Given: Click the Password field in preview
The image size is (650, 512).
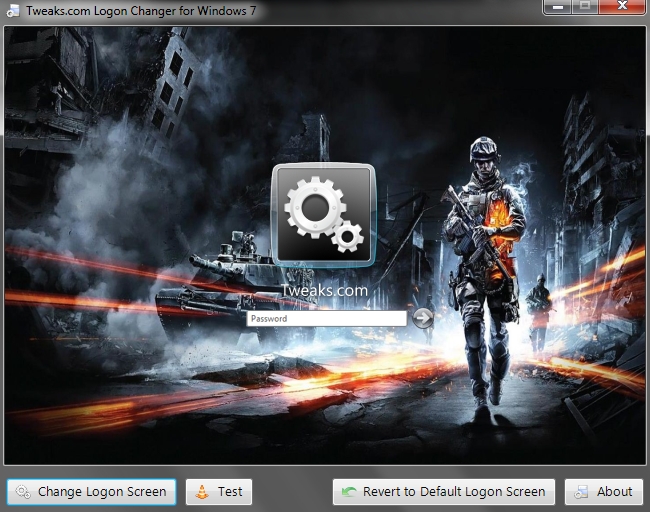Looking at the screenshot, I should [327, 318].
